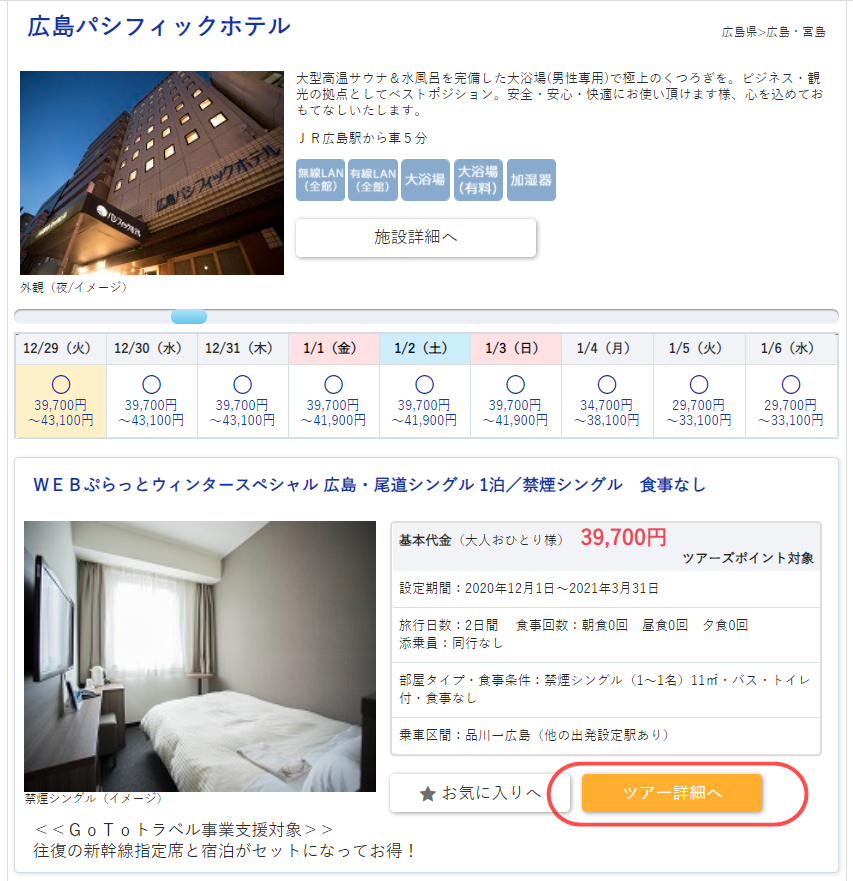Open the WEBぷらっとウィンタースペシャル plan title
Viewport: 853px width, 881px height.
pos(369,484)
